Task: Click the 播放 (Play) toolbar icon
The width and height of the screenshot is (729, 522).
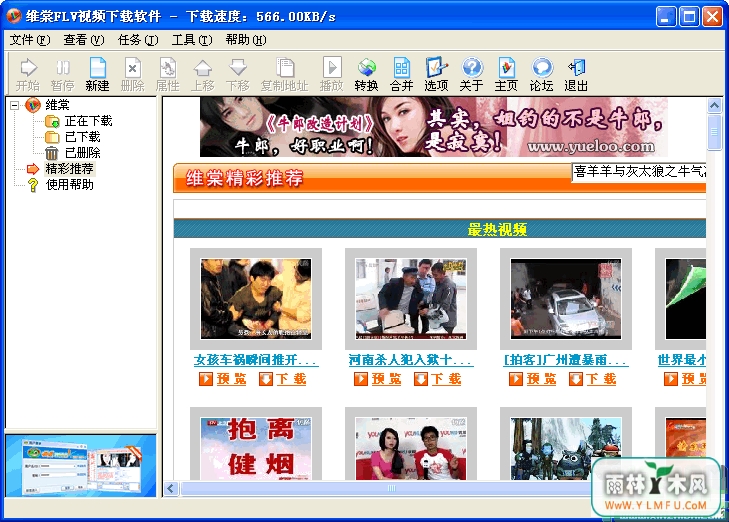Action: click(332, 74)
